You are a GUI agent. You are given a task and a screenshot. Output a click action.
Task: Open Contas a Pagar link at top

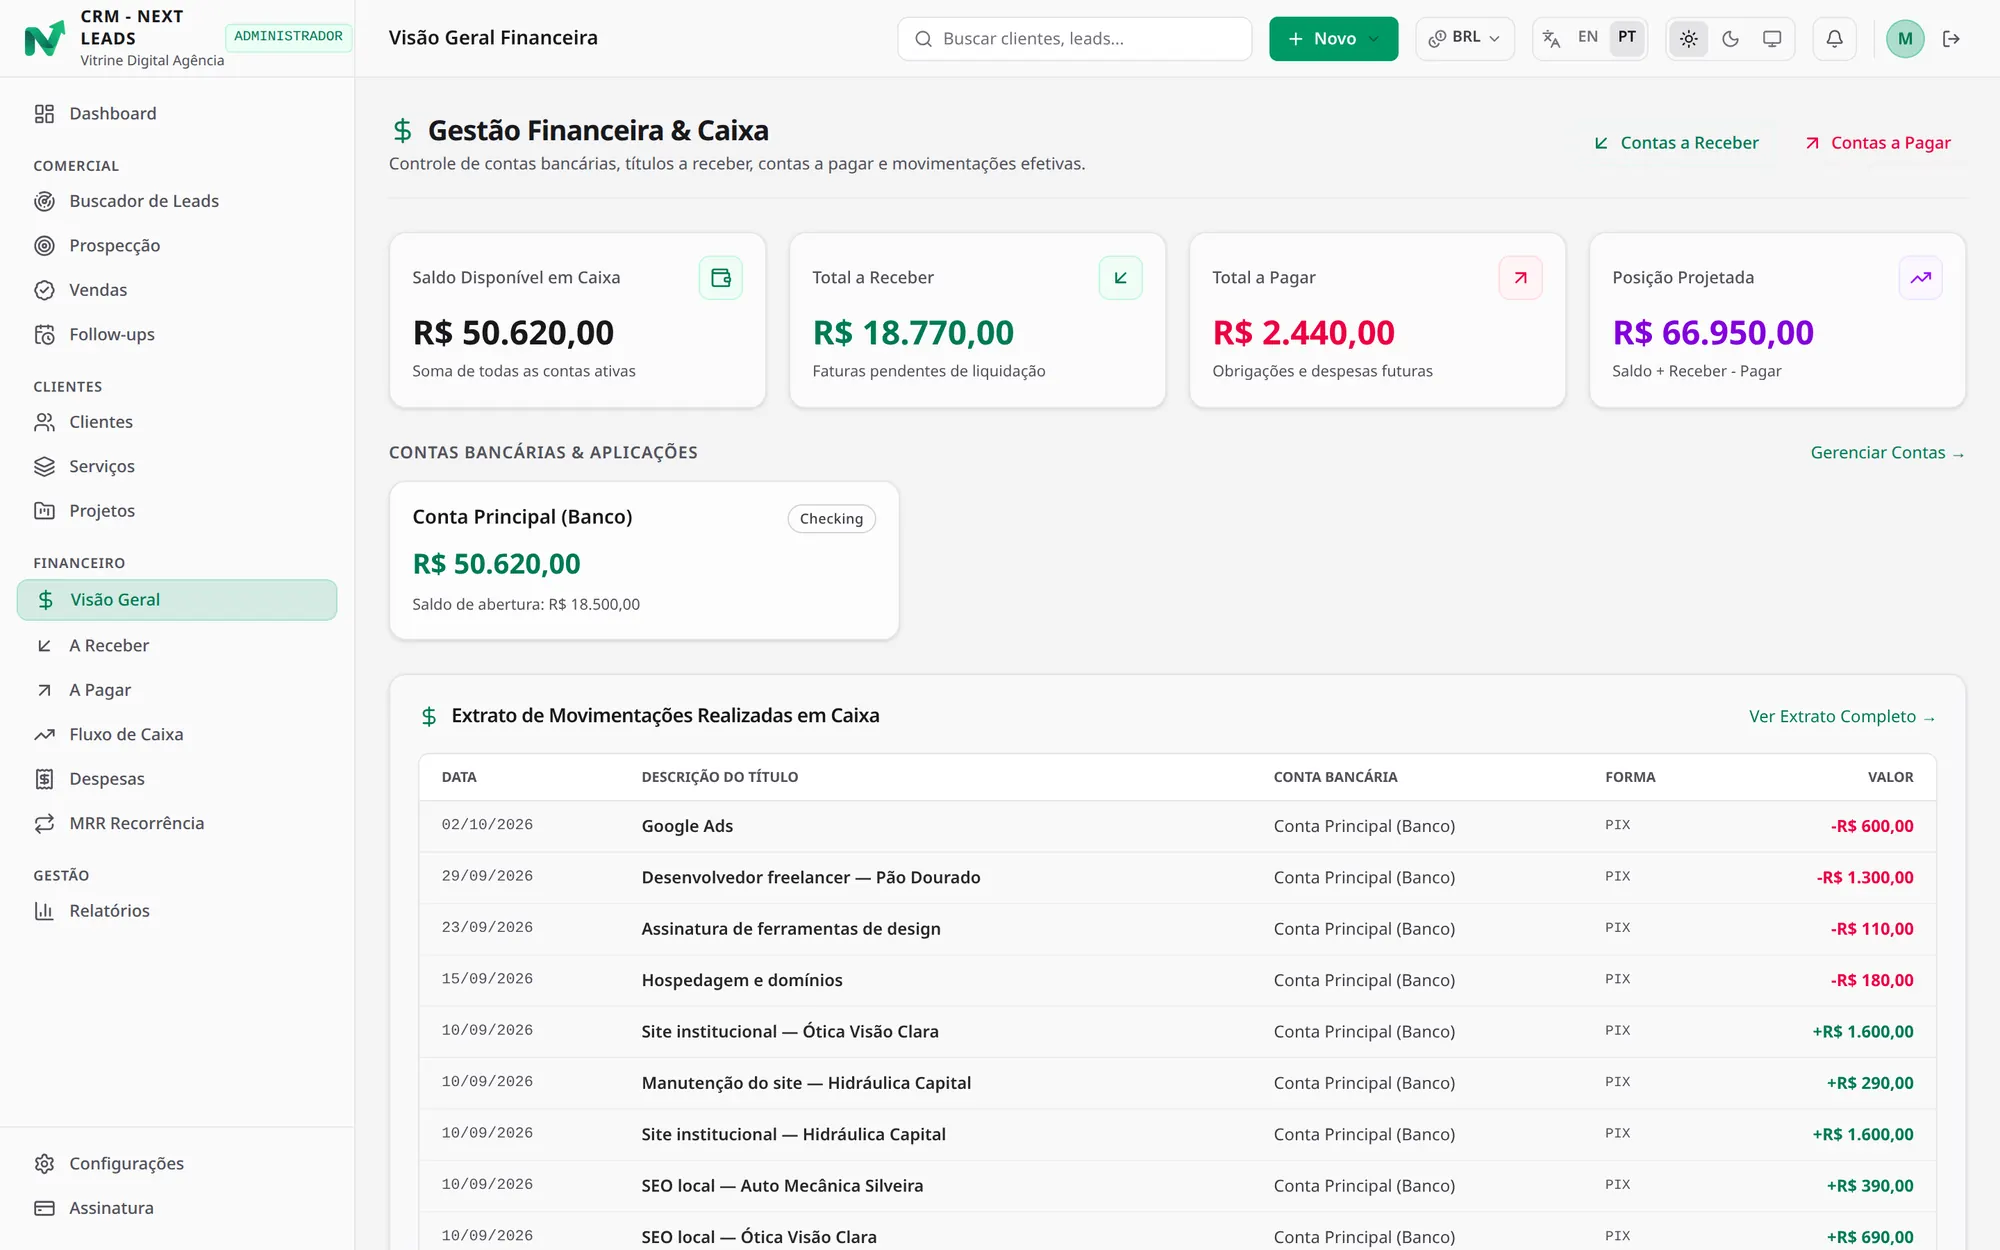pos(1878,143)
